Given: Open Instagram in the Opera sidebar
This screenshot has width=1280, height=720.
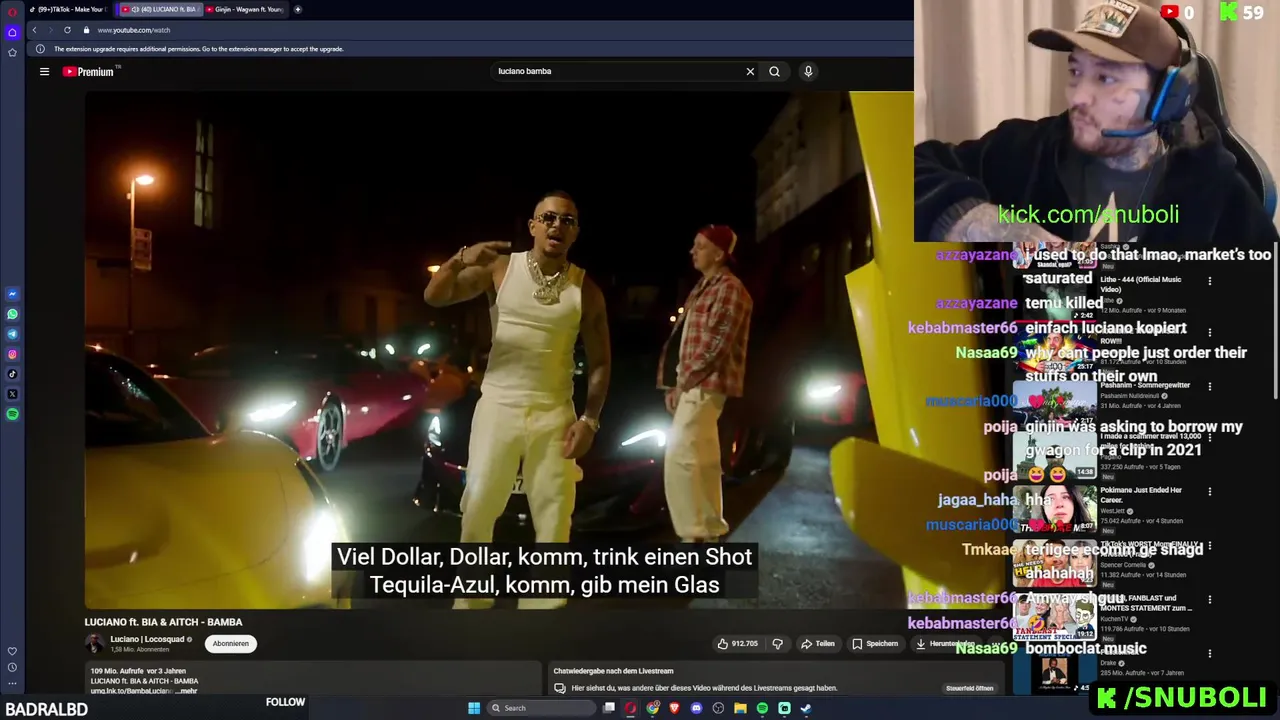Looking at the screenshot, I should [x=12, y=354].
